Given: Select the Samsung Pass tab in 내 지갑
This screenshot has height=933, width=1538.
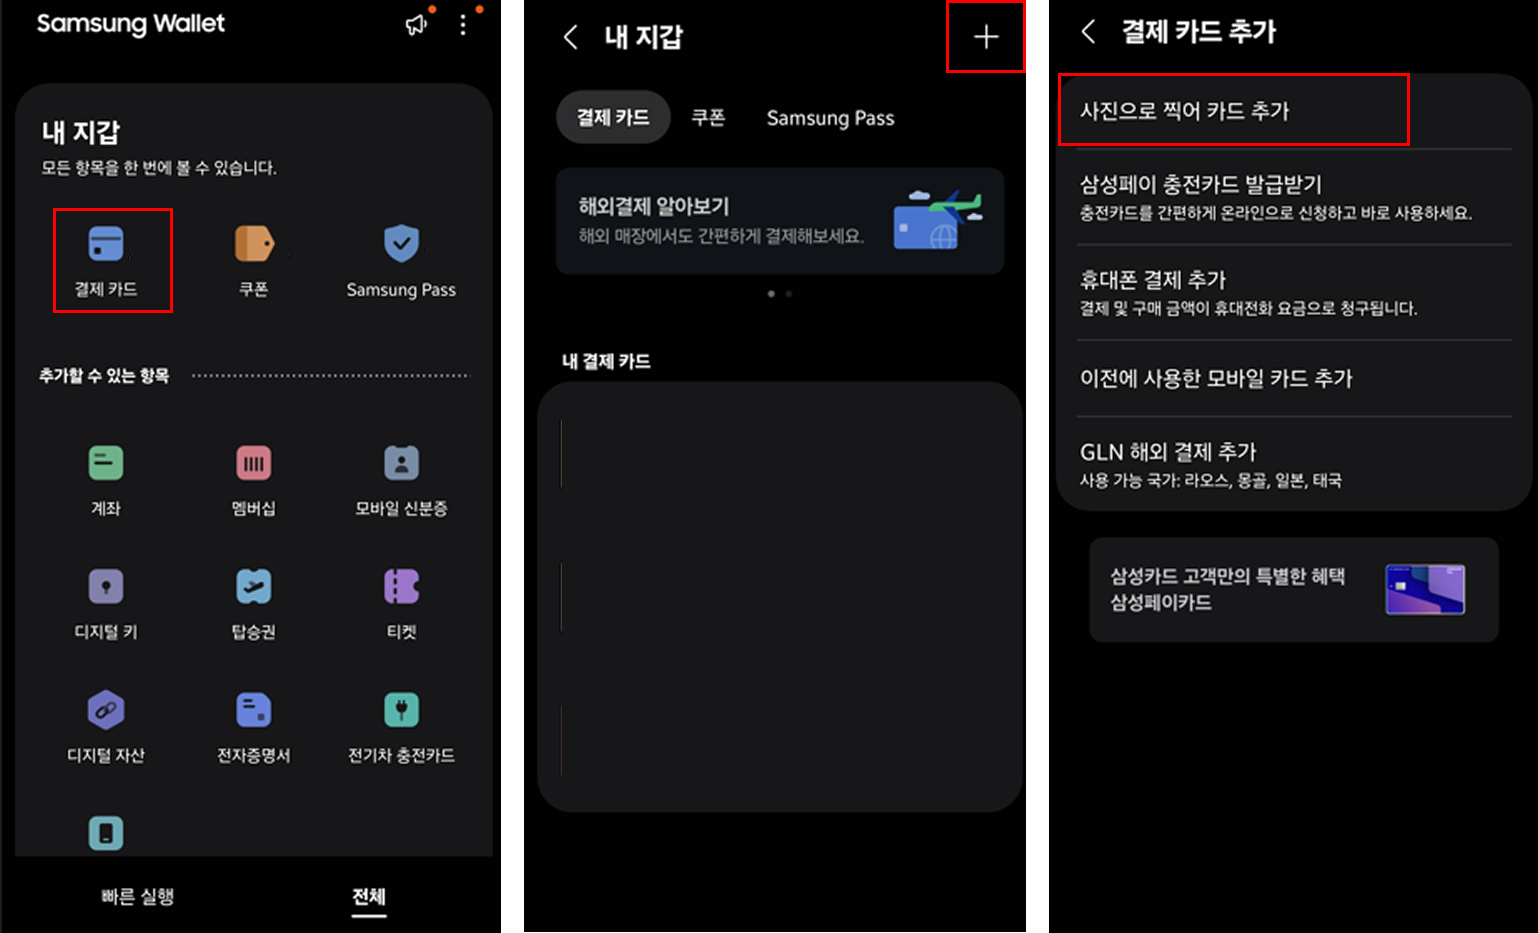Looking at the screenshot, I should click(x=830, y=118).
